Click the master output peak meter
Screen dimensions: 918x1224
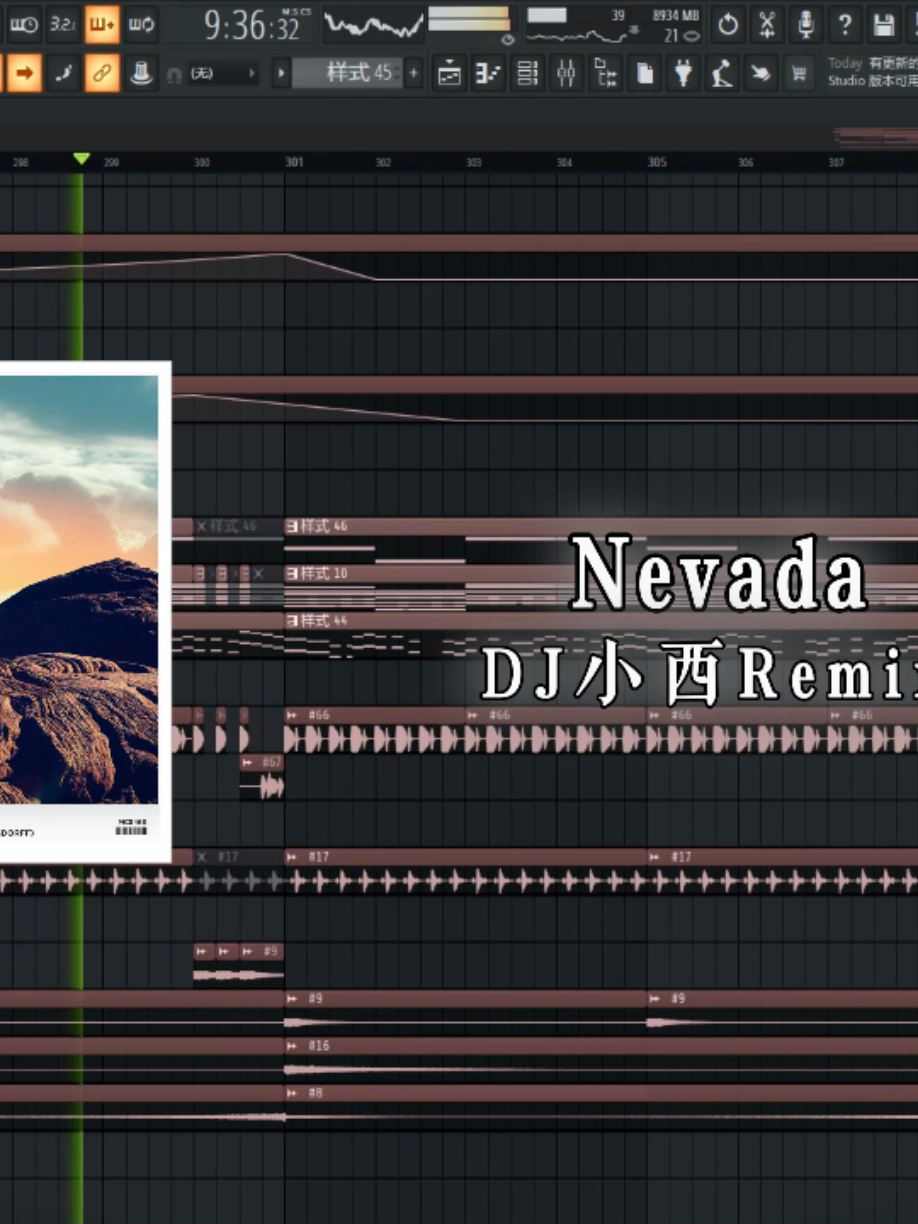tap(469, 19)
